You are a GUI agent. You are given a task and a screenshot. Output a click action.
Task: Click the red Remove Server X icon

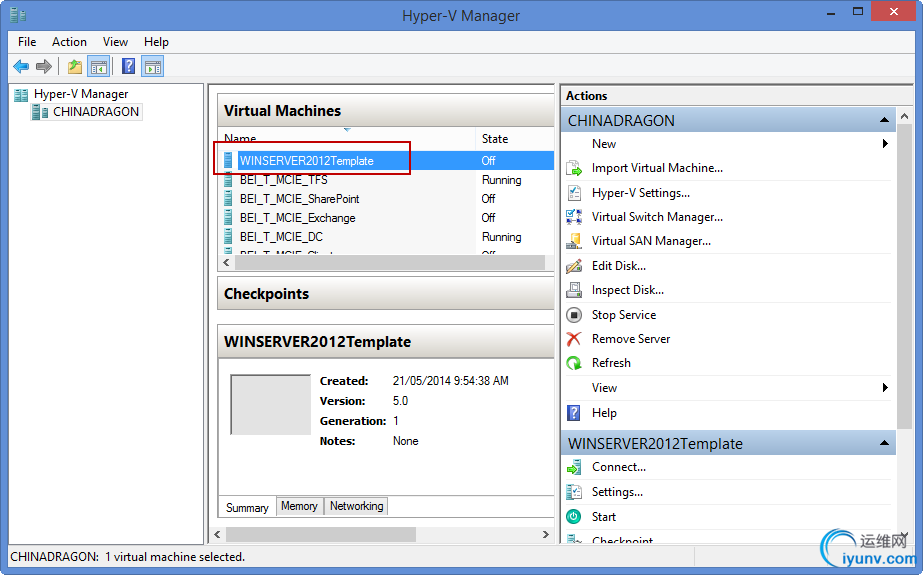point(574,339)
